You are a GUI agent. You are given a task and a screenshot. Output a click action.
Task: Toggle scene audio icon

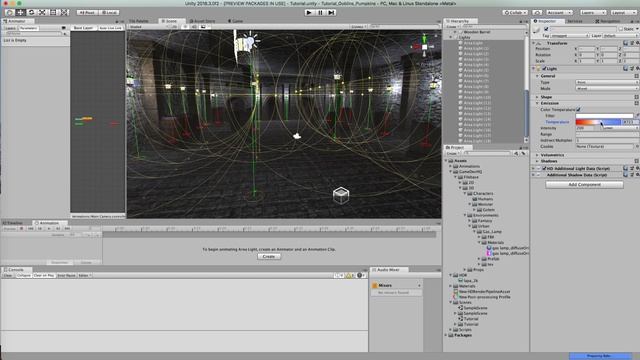coord(194,27)
